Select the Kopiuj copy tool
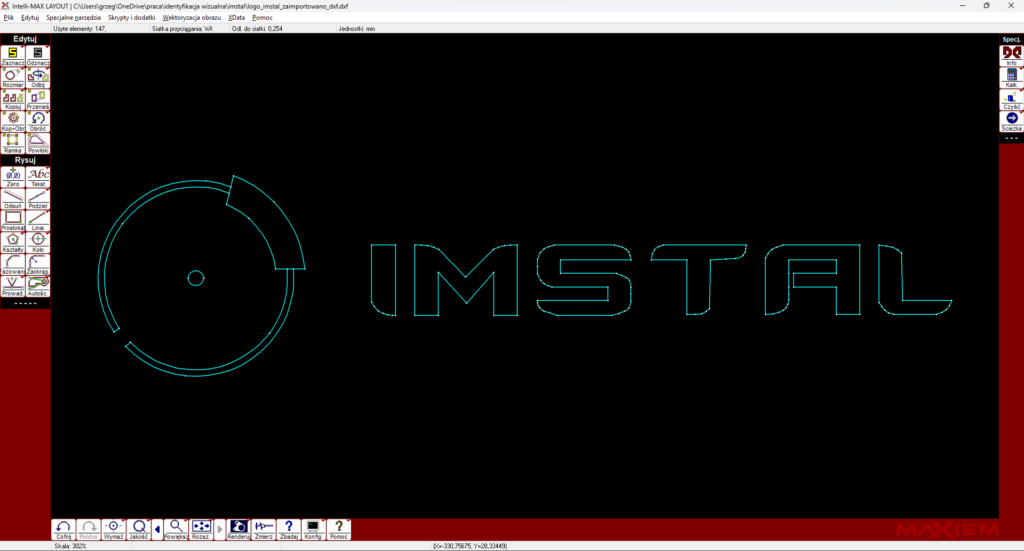Viewport: 1024px width, 551px height. coord(12,99)
